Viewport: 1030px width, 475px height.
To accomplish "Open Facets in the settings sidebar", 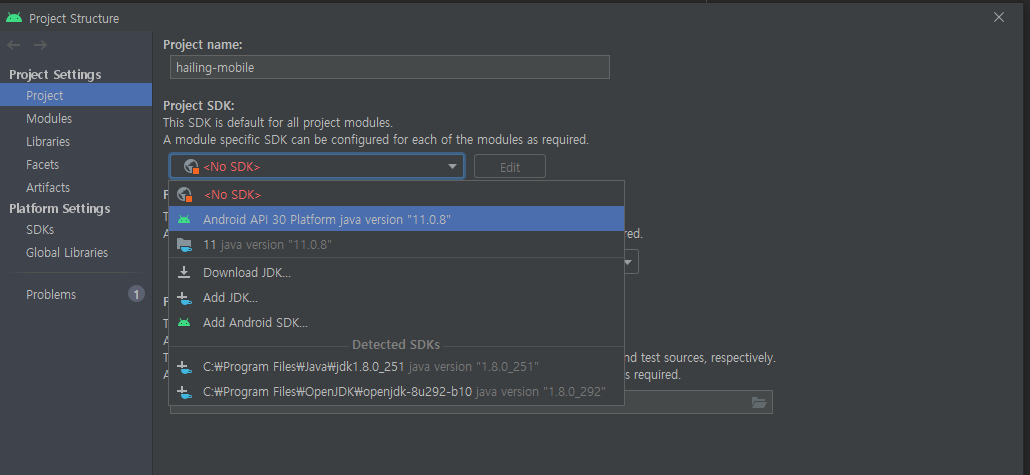I will coord(76,164).
